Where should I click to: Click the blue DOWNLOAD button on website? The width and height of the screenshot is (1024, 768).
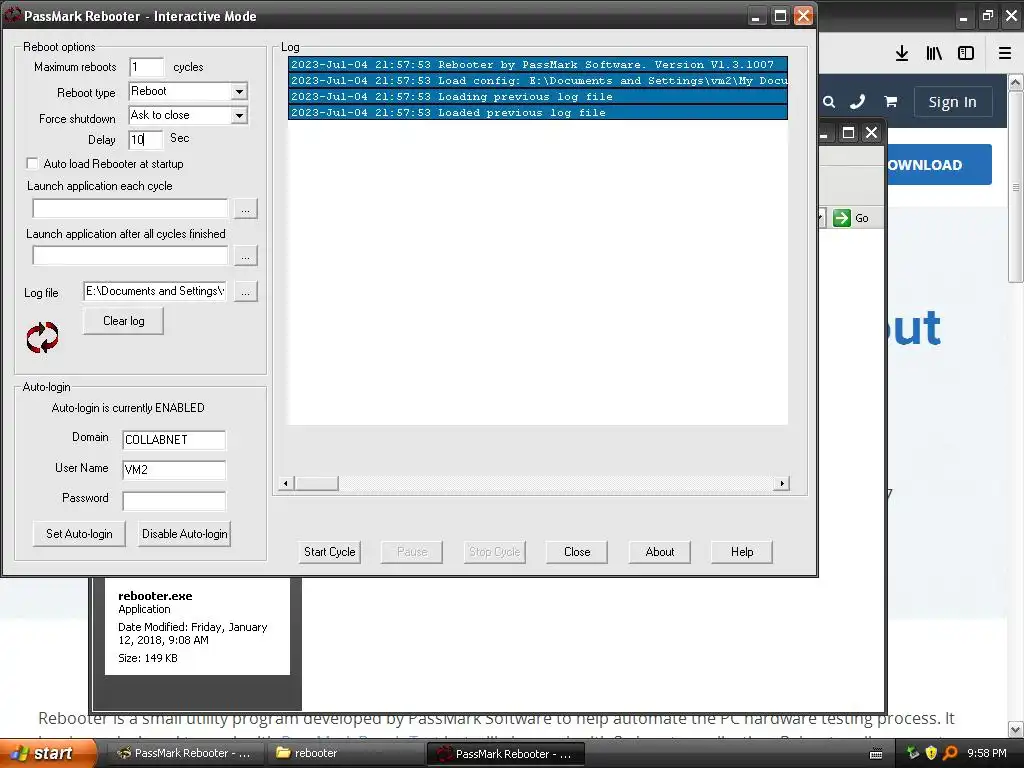(939, 165)
